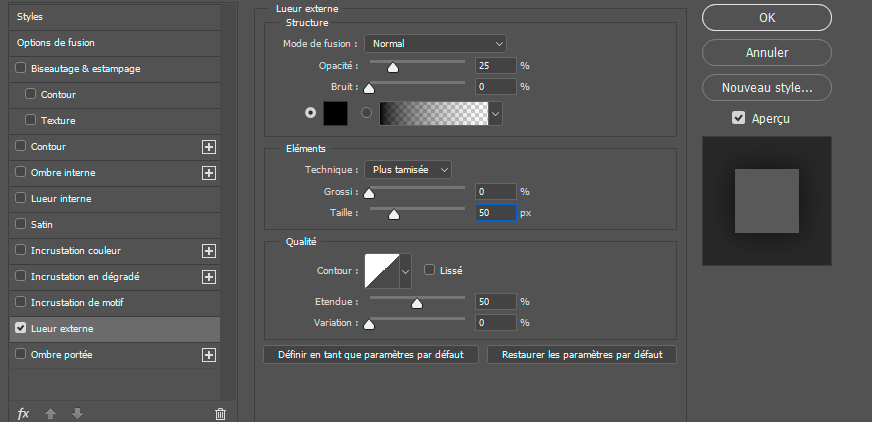This screenshot has height=422, width=872.
Task: Click the move effect down arrow
Action: tap(77, 414)
